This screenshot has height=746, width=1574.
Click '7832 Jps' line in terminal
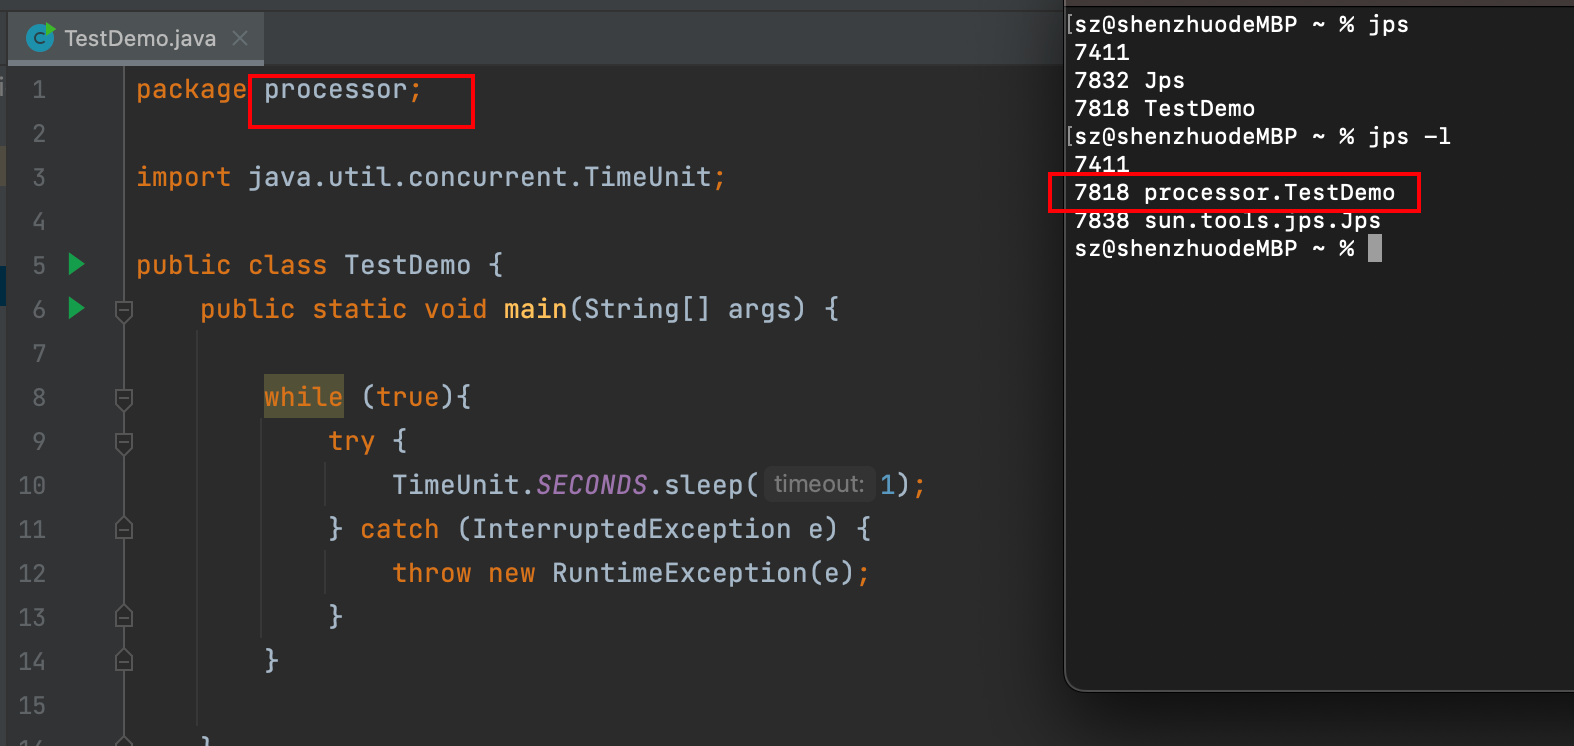click(1129, 80)
